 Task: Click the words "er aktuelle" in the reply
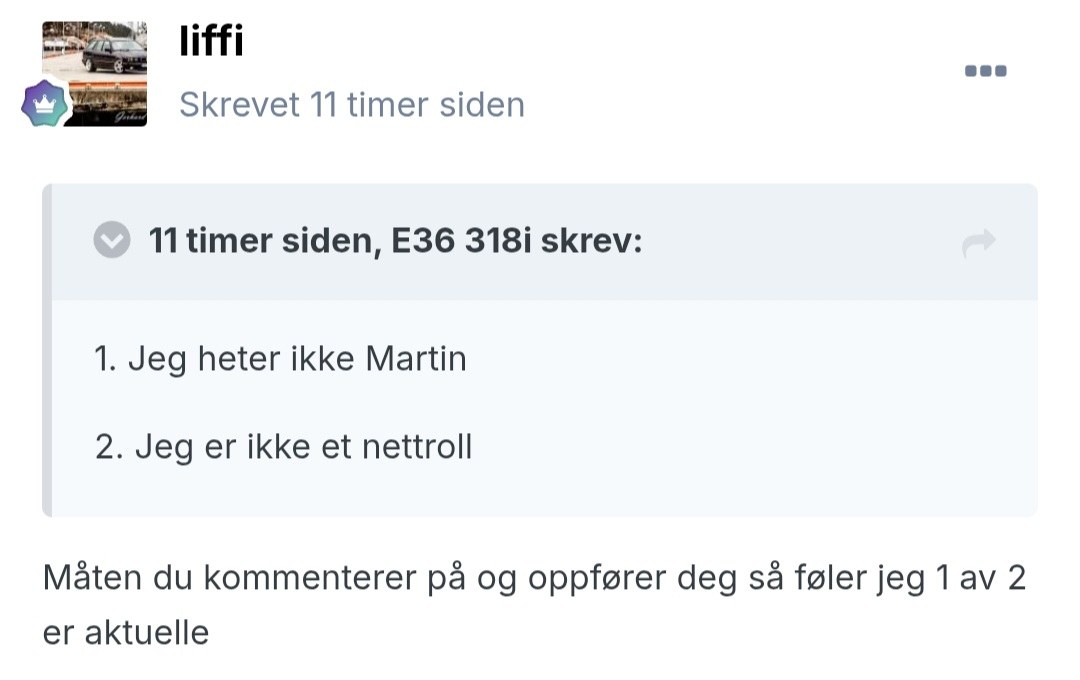point(126,633)
